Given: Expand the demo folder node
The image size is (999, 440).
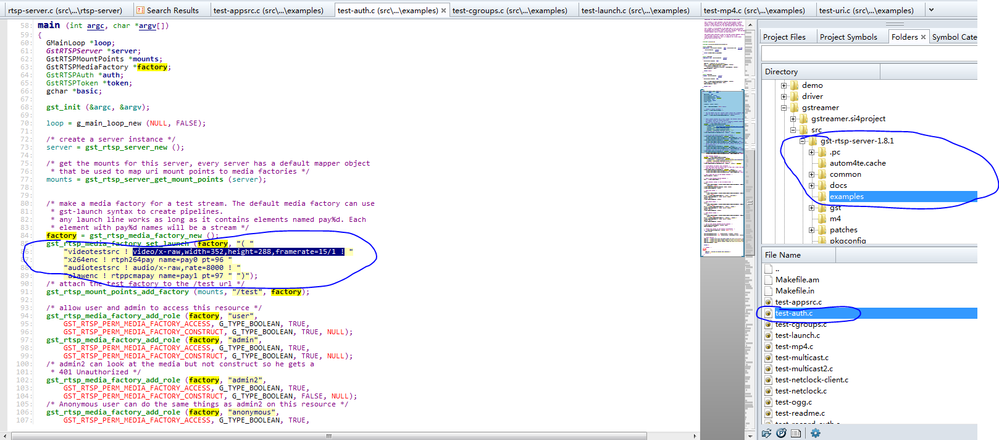Looking at the screenshot, I should [784, 85].
